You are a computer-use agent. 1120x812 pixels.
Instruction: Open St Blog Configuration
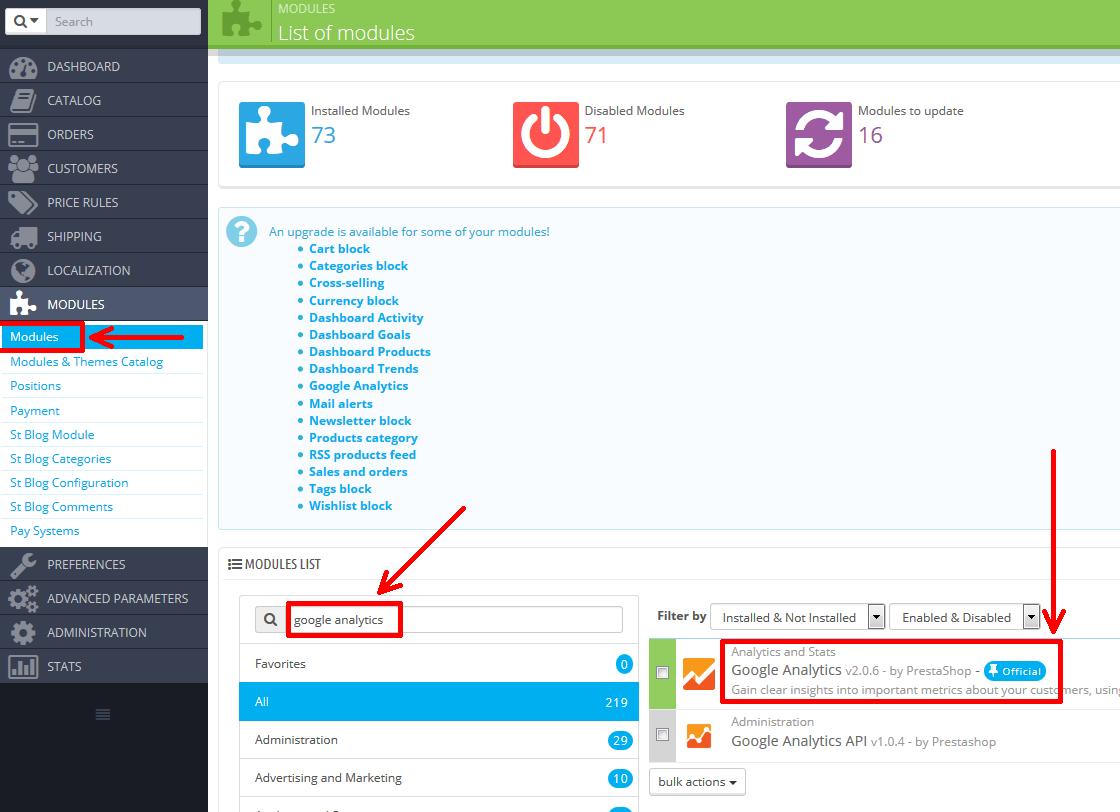click(69, 483)
